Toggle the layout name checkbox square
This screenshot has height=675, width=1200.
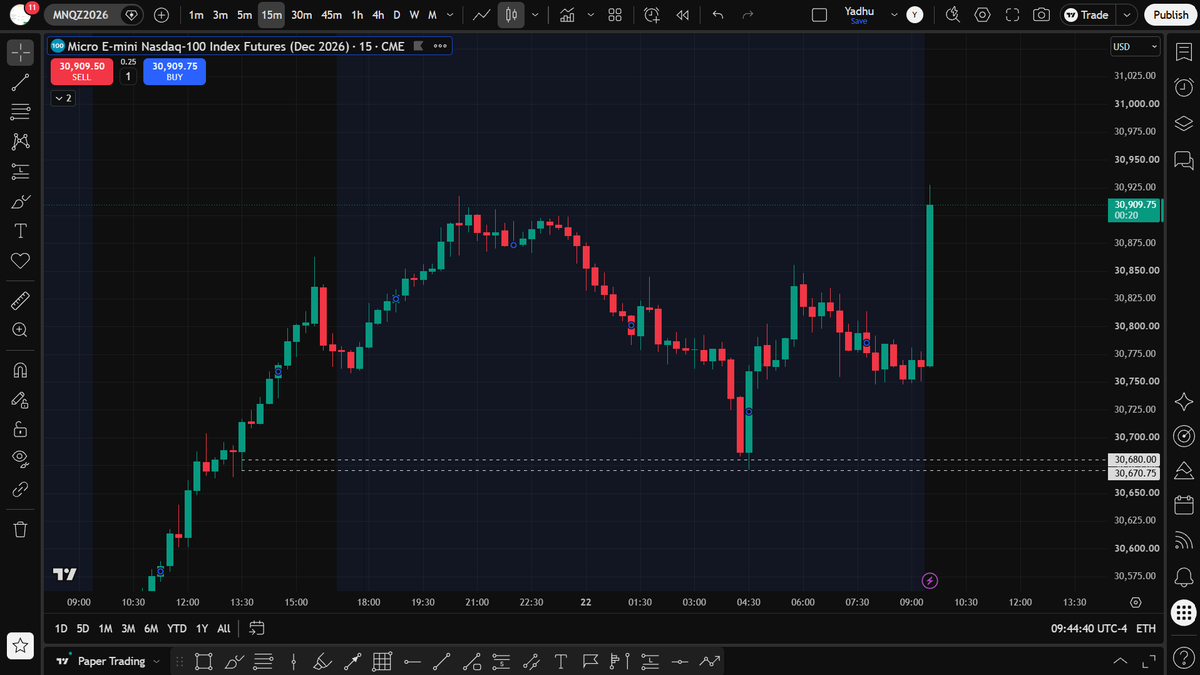[x=820, y=15]
